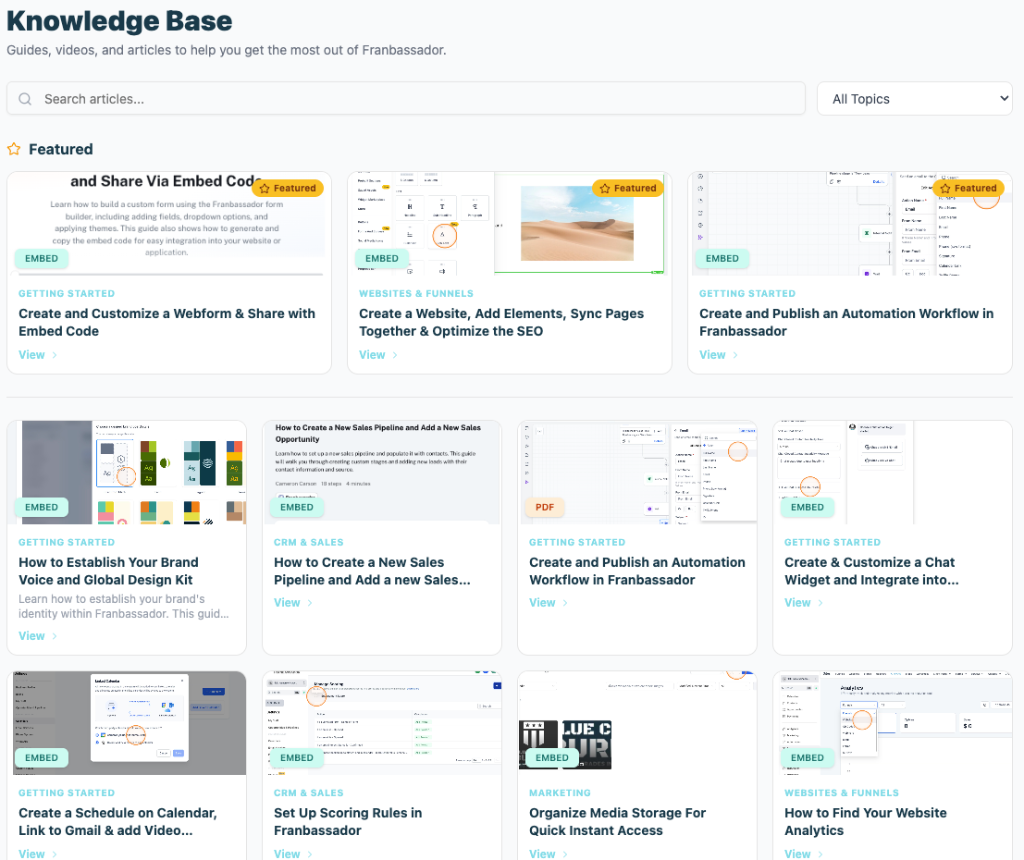
Task: View the New Sales Pipeline article
Action: coord(293,603)
